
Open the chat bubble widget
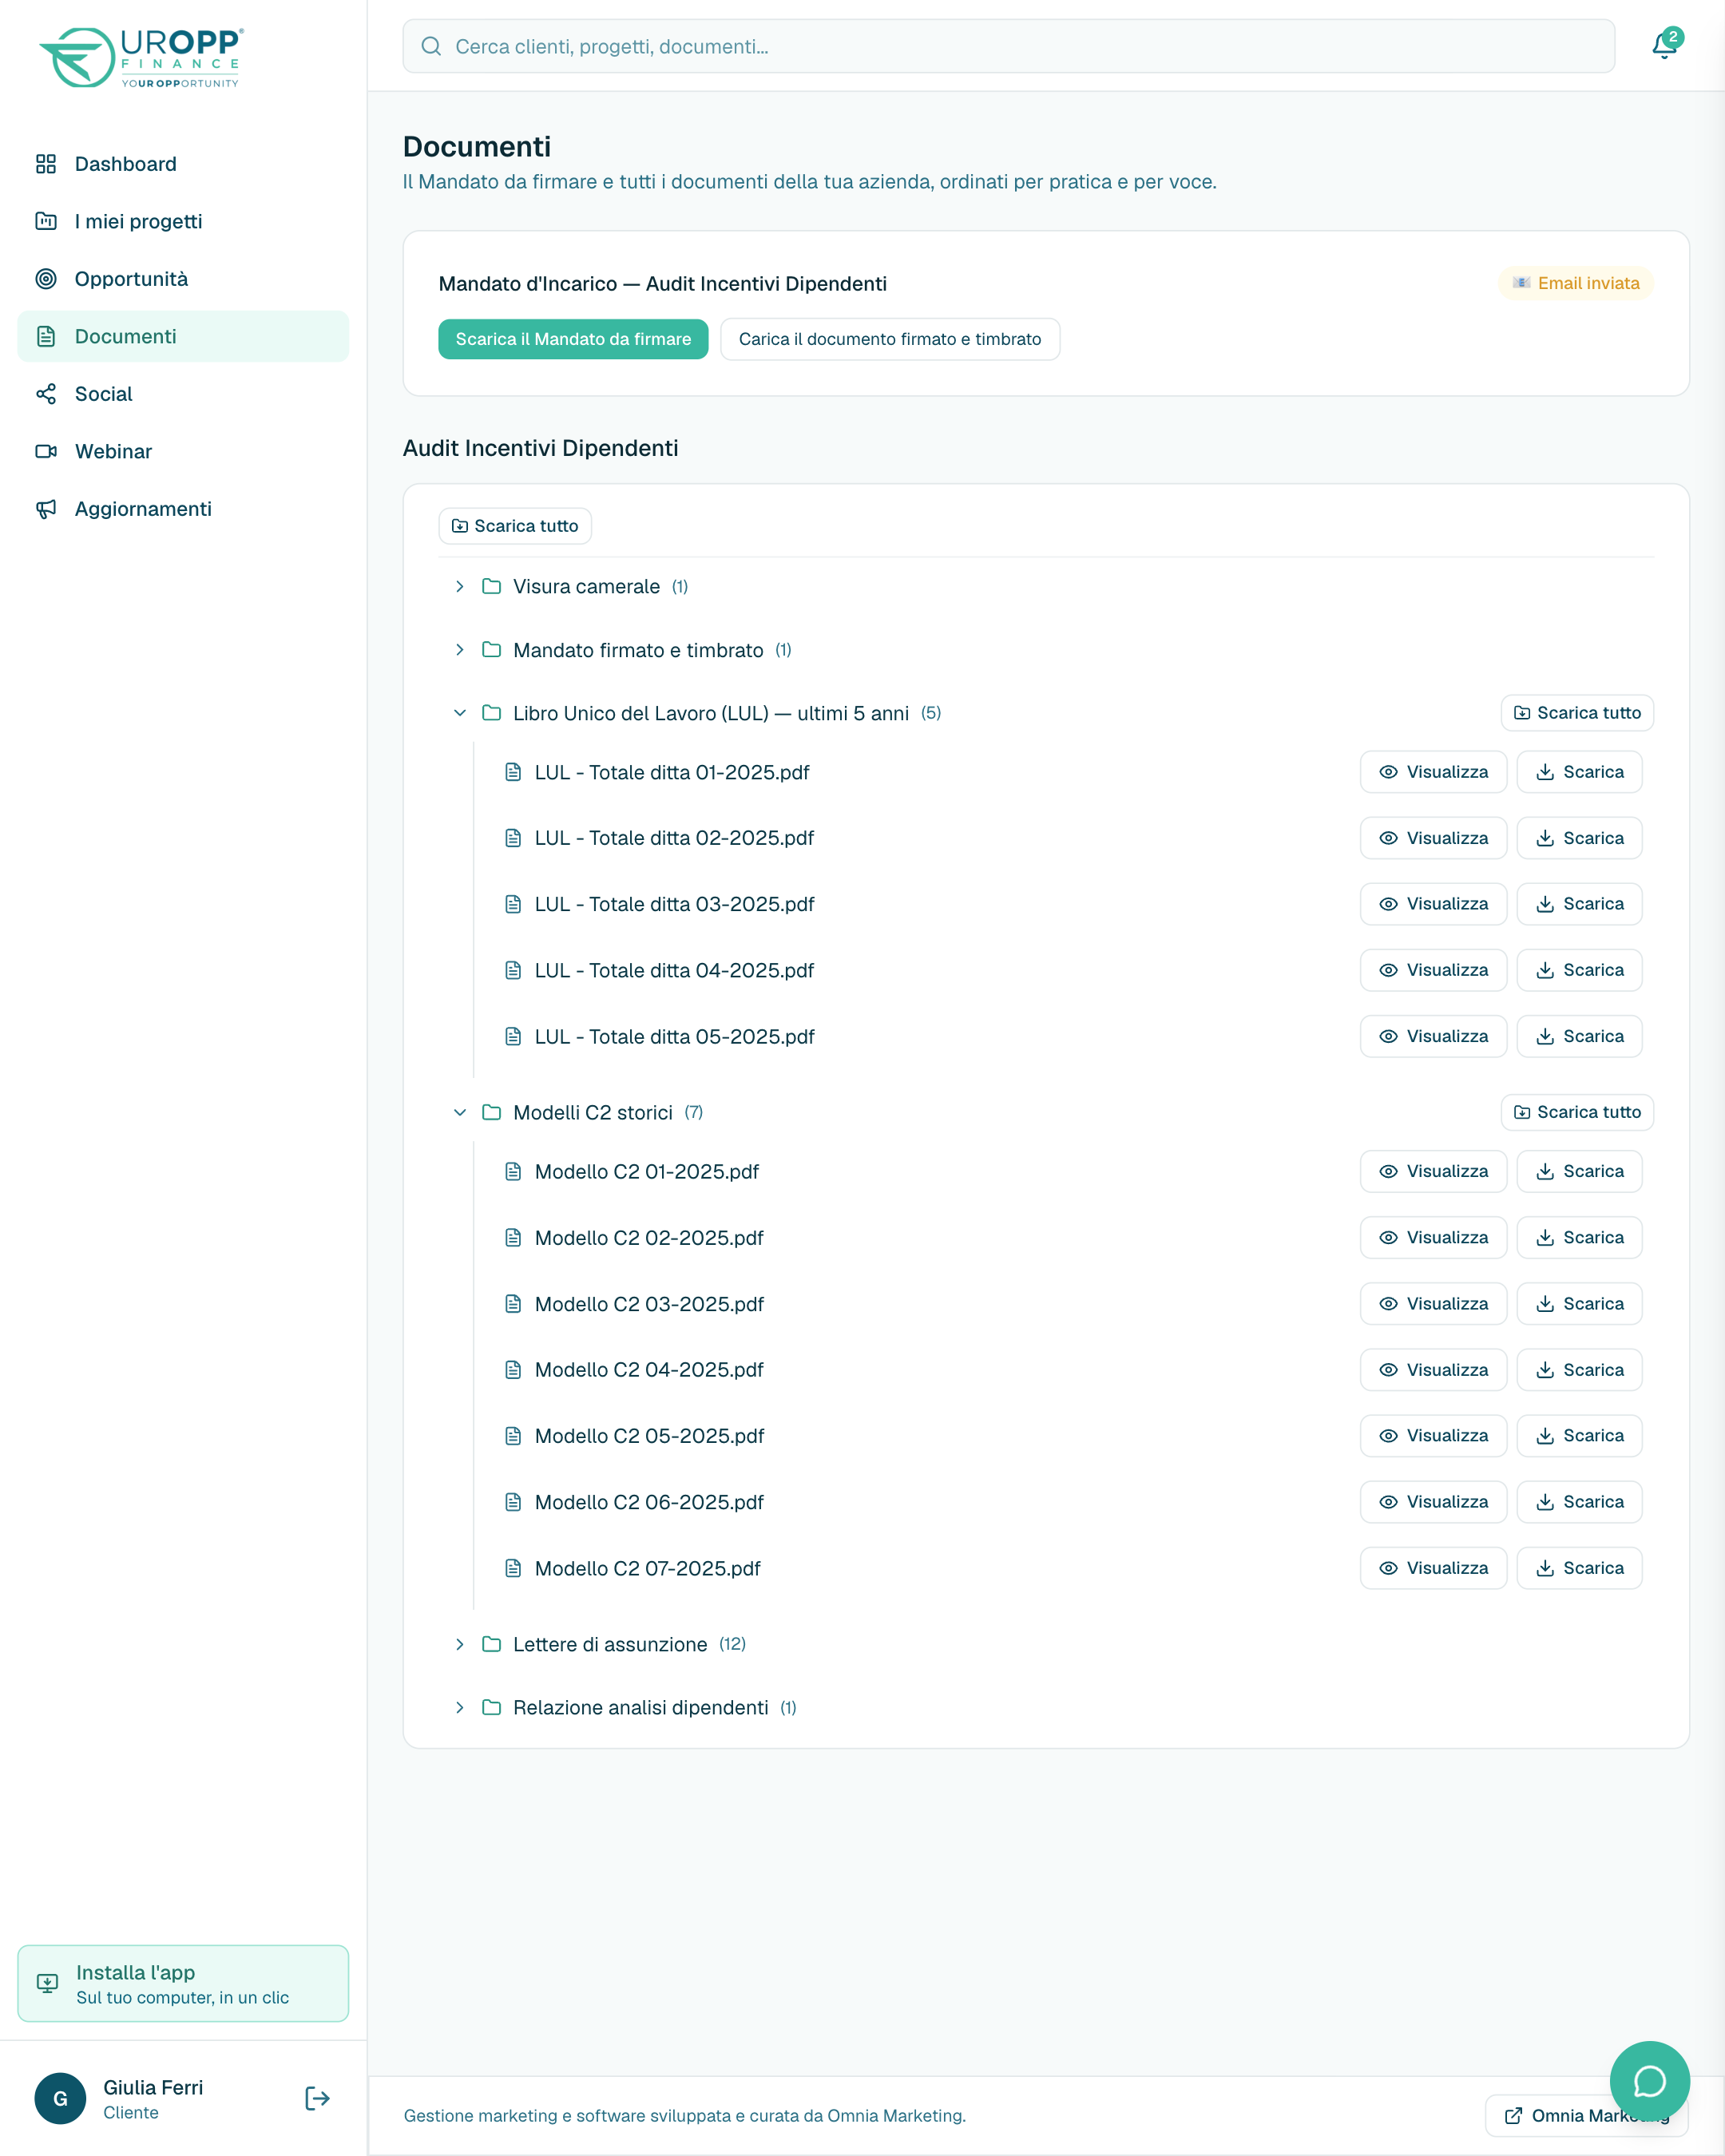(1649, 2081)
